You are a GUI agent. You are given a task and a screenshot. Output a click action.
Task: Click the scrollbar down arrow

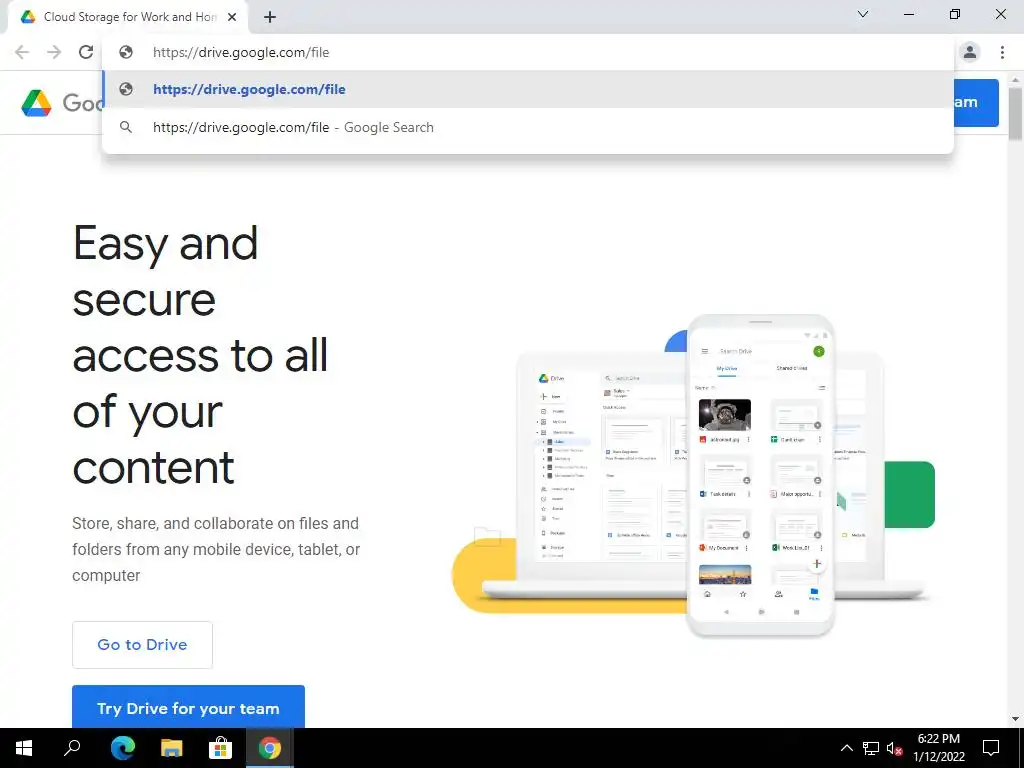tap(1016, 718)
